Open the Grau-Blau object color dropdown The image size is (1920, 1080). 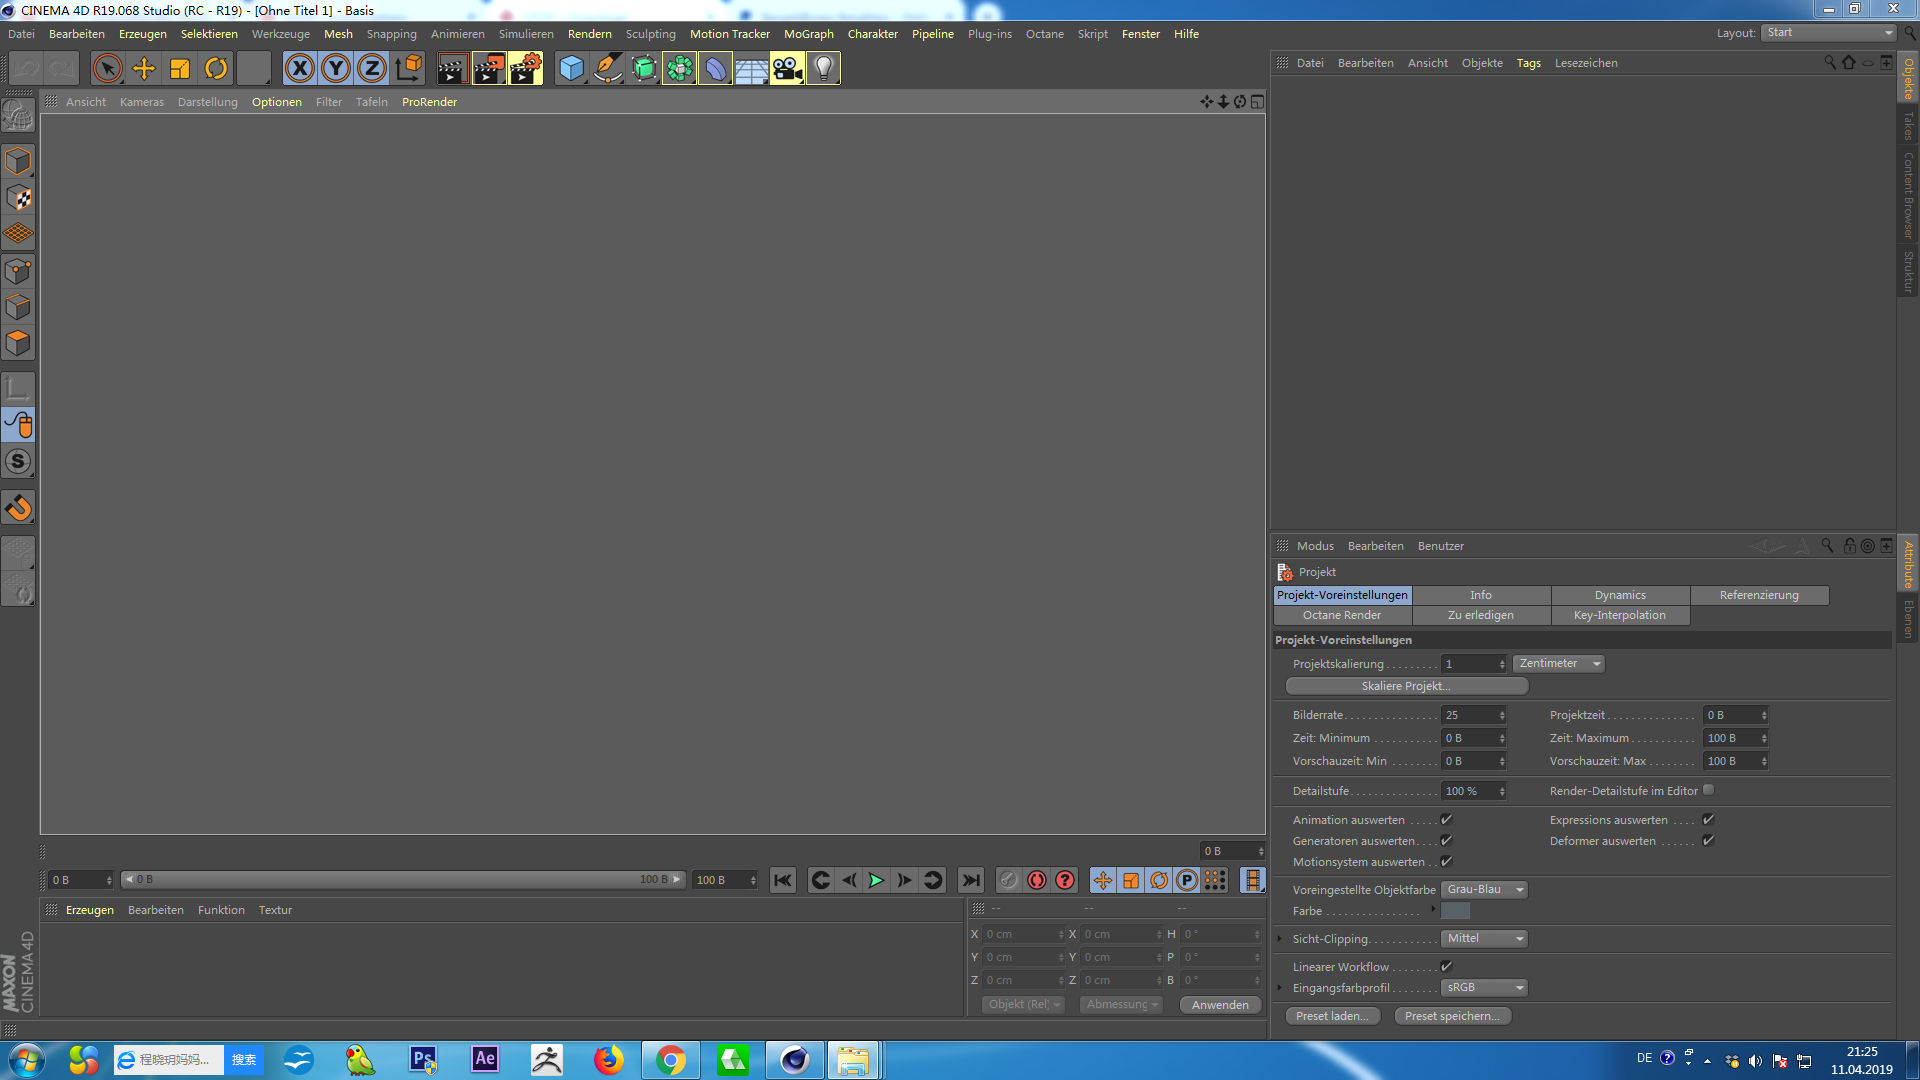[1484, 890]
